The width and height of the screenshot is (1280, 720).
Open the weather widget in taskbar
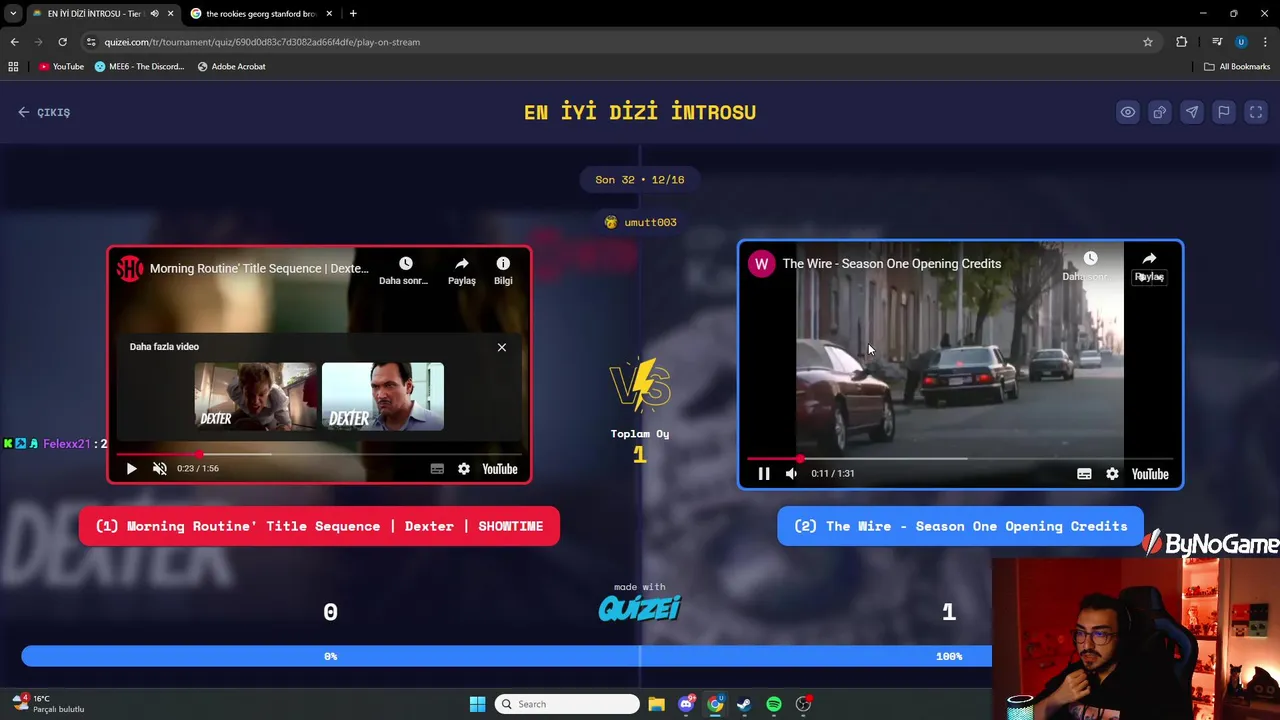coord(48,704)
